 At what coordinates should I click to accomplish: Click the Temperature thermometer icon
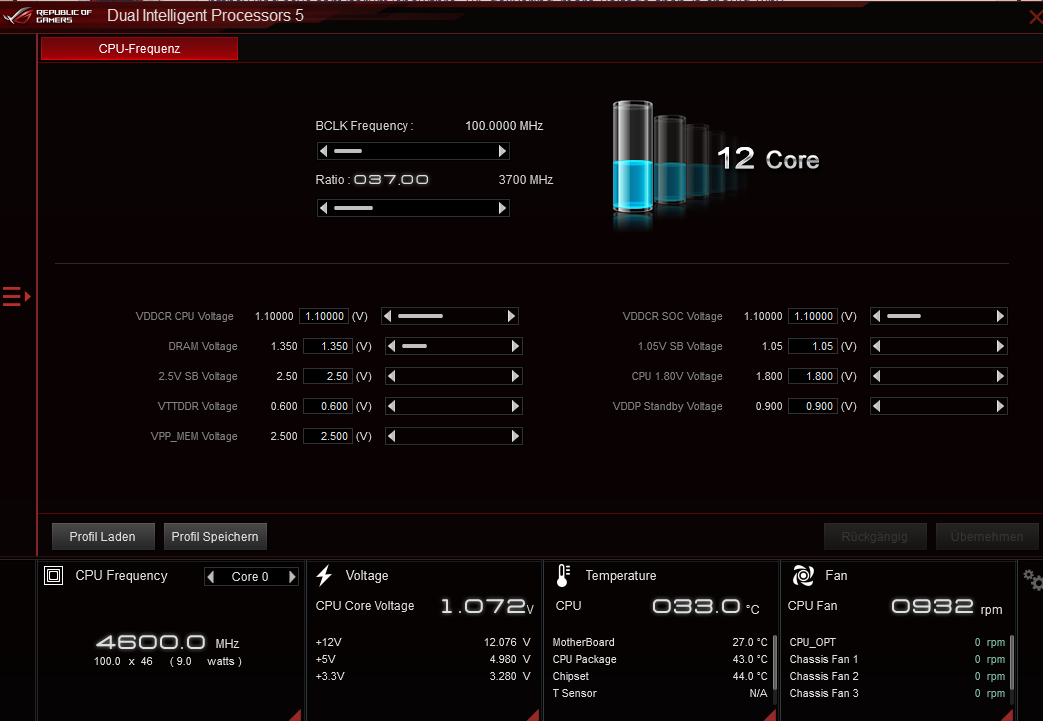(563, 575)
